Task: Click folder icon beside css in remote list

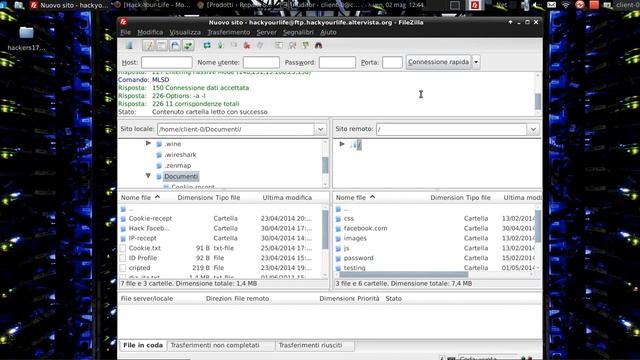Action: pyautogui.click(x=338, y=219)
